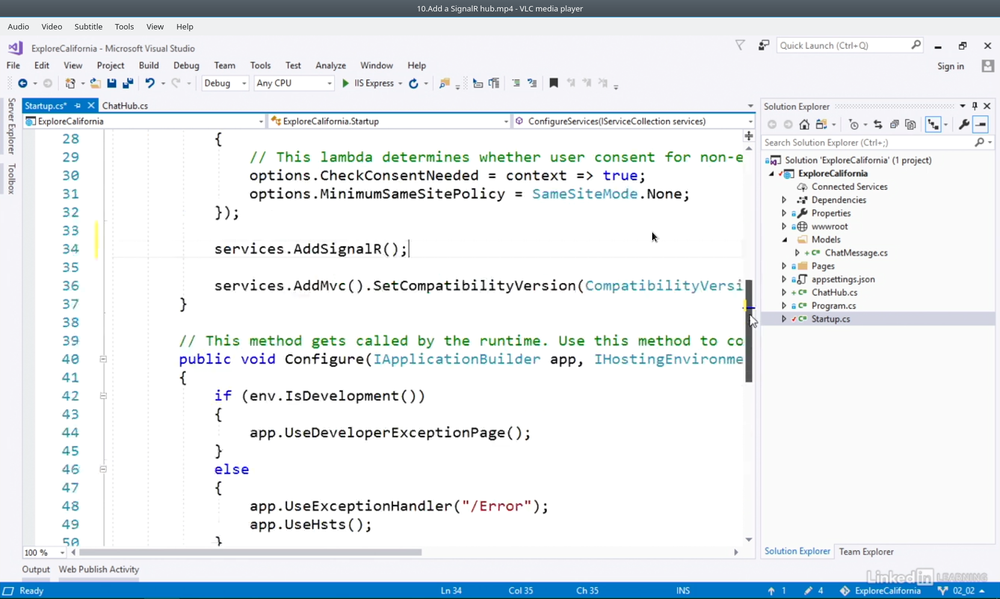Click Pending Changes Filter clock icon
Viewport: 1000px width, 599px height.
[x=853, y=125]
